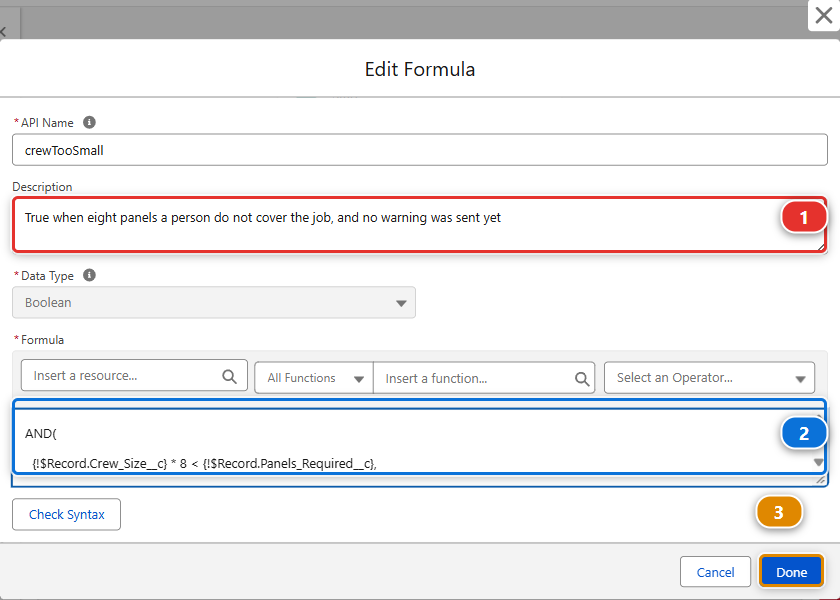Open the Boolean Data Type dropdown

214,303
